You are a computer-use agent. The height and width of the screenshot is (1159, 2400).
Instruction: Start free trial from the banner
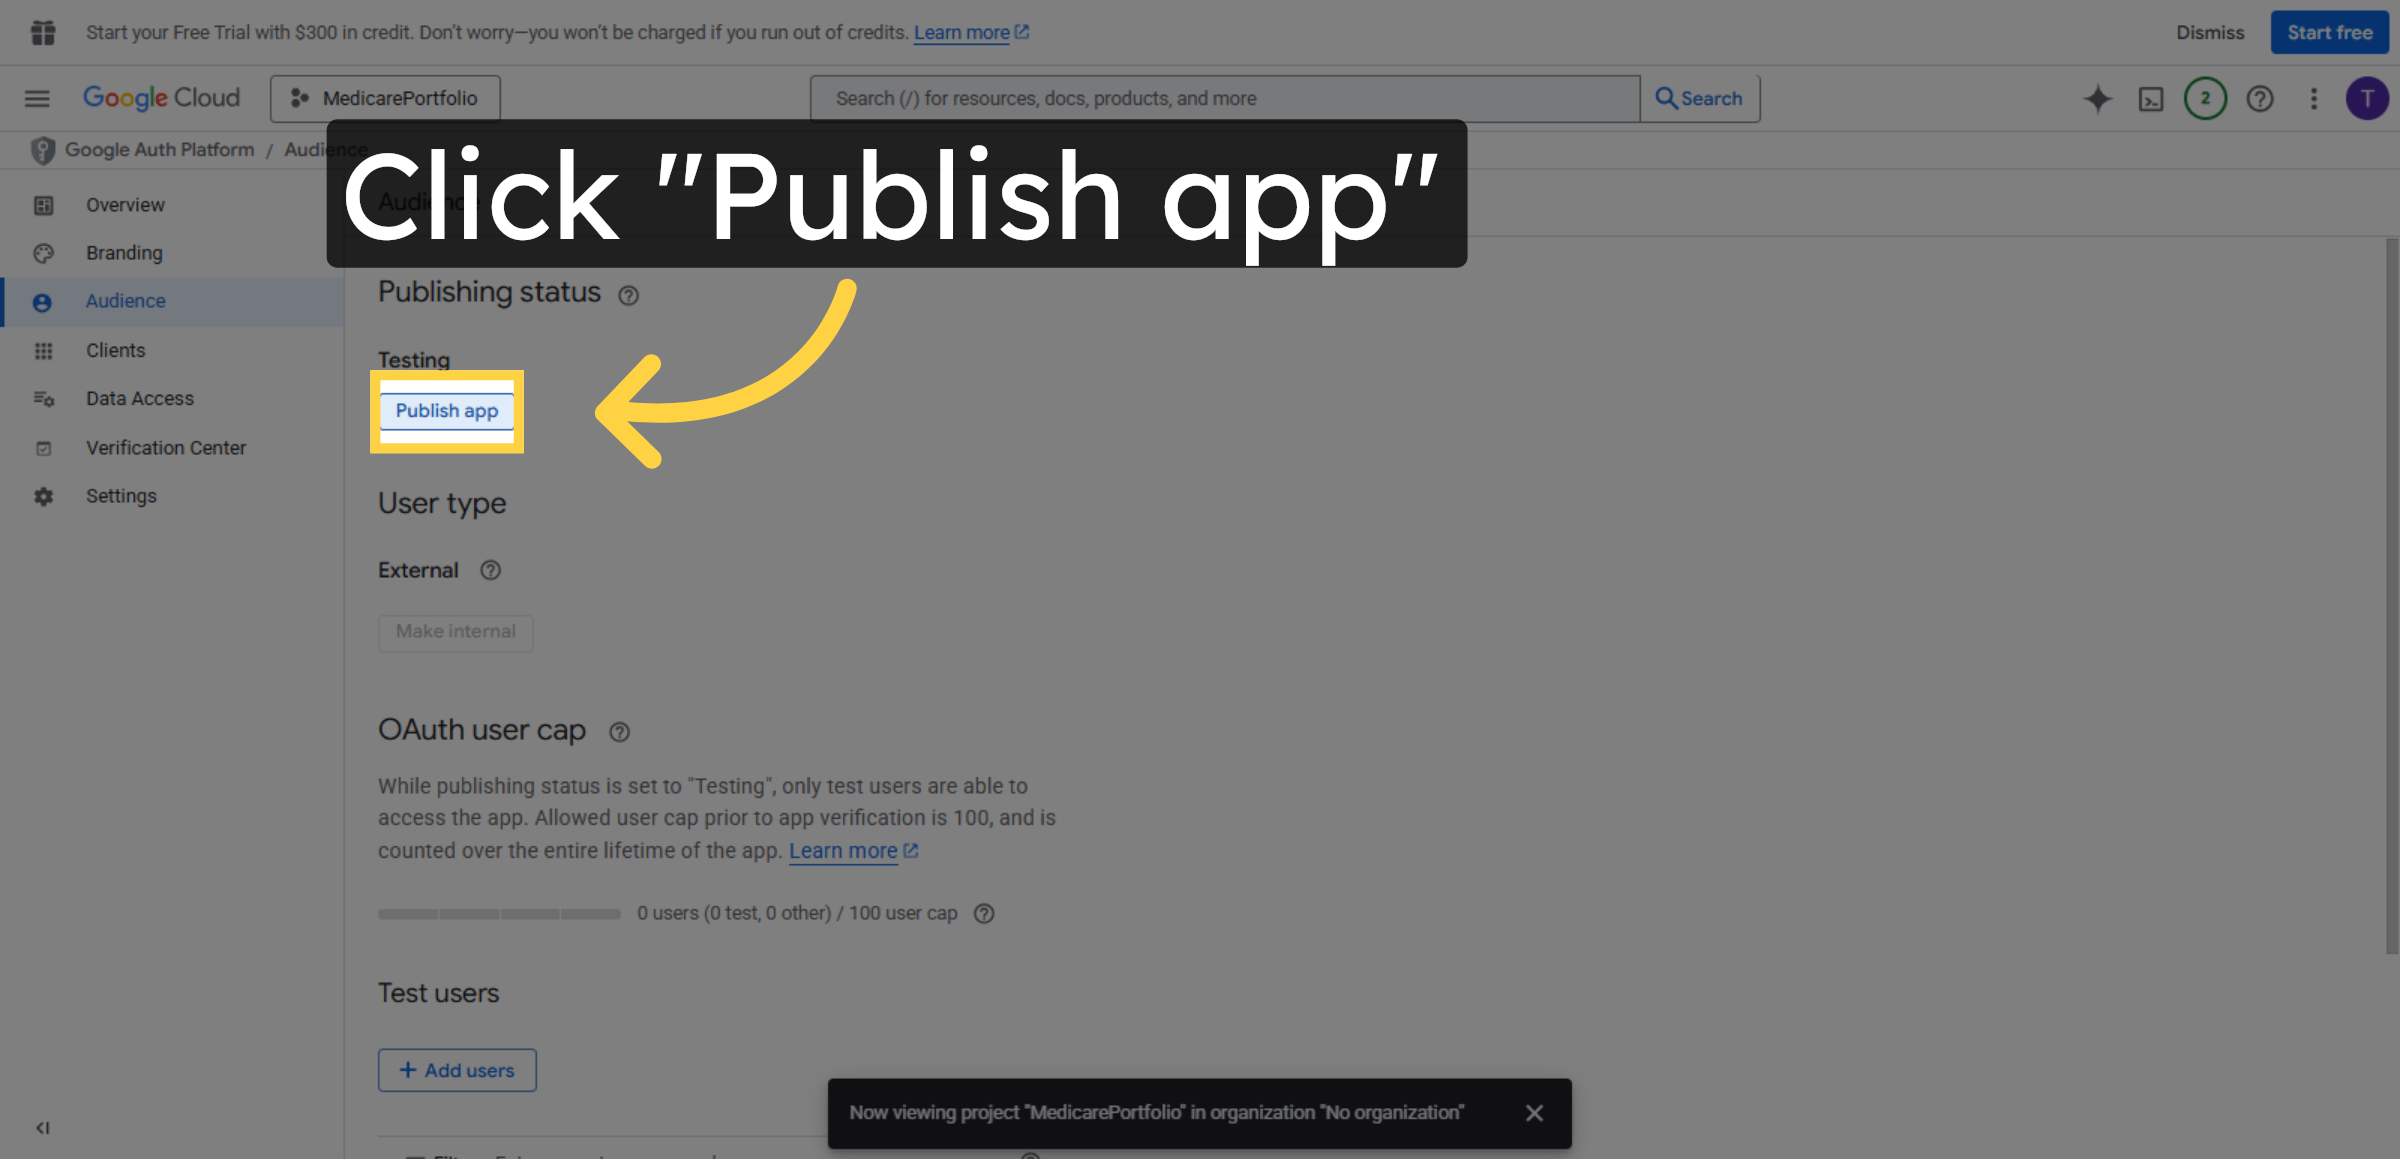pyautogui.click(x=2329, y=31)
